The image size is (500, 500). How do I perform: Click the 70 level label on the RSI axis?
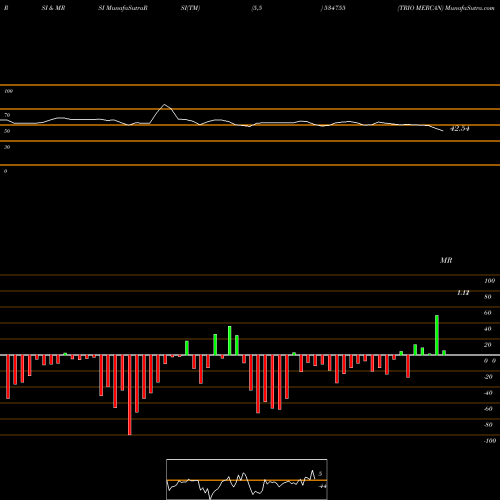[7, 115]
